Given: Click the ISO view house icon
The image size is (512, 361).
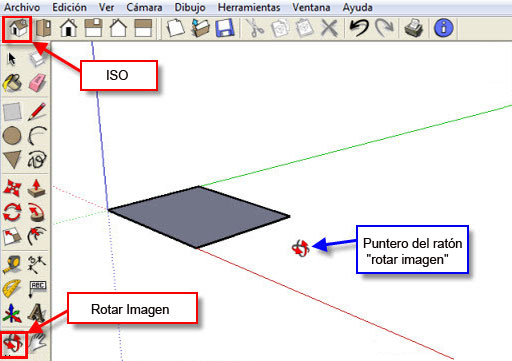Looking at the screenshot, I should [x=18, y=28].
